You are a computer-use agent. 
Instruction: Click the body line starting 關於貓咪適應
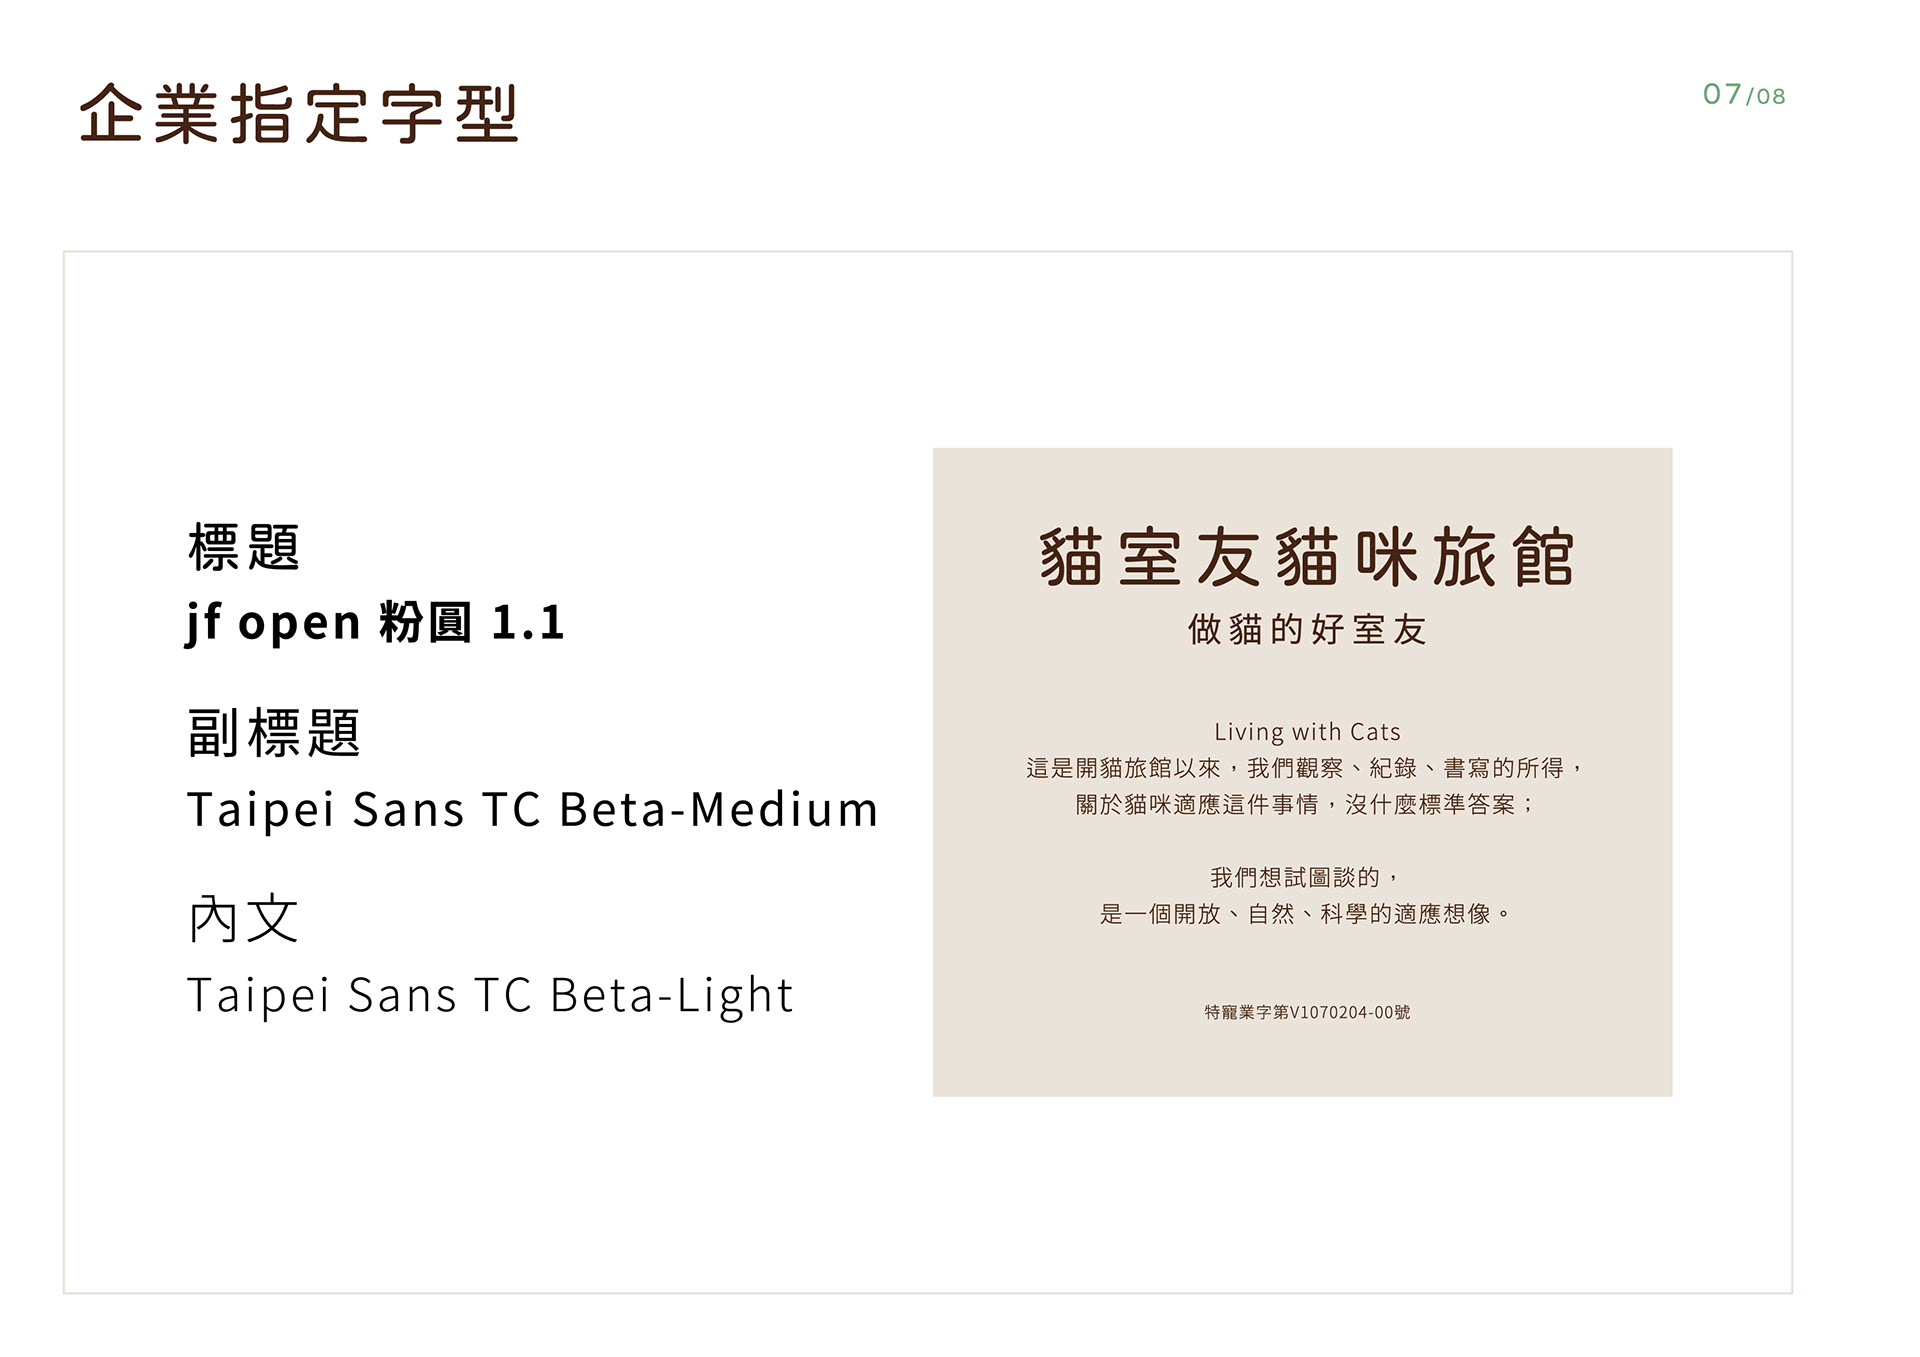1305,804
